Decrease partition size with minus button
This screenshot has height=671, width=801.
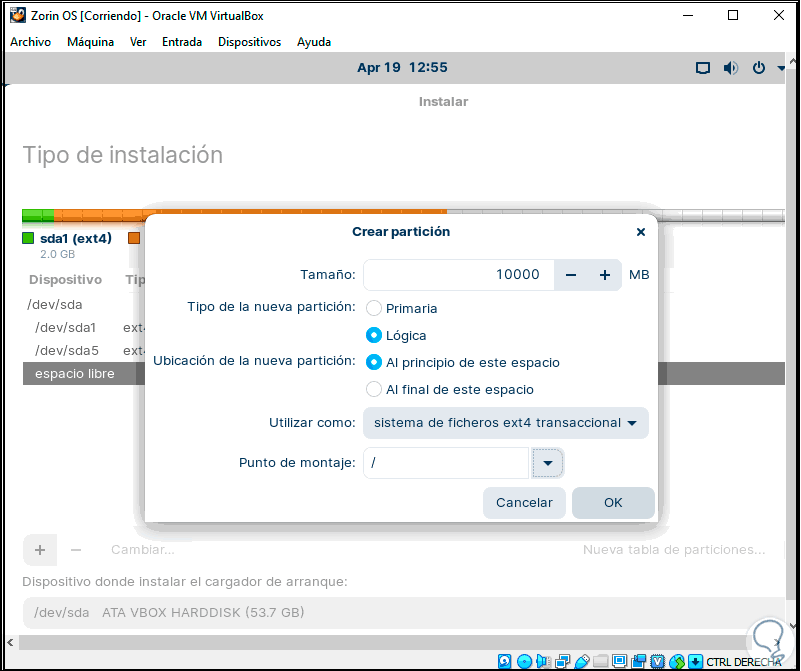pyautogui.click(x=571, y=275)
